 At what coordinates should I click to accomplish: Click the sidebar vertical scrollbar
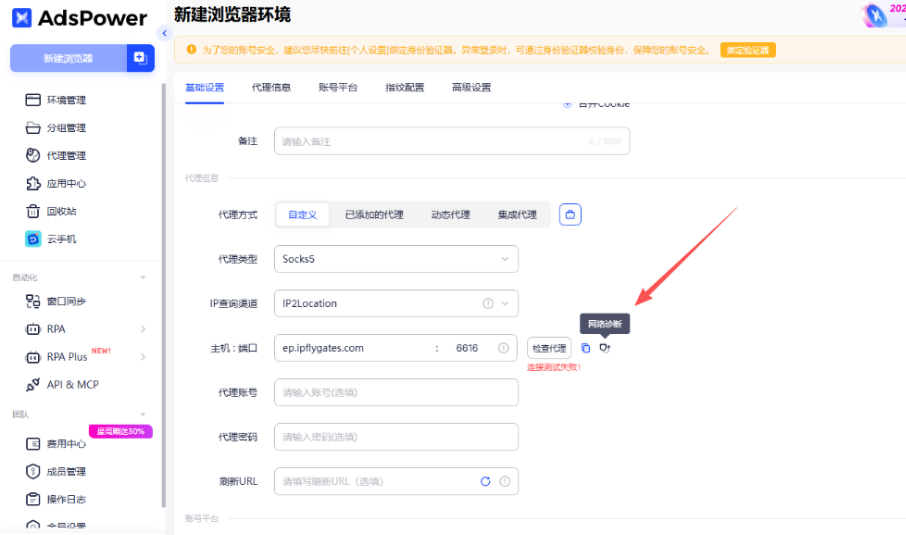(164, 295)
